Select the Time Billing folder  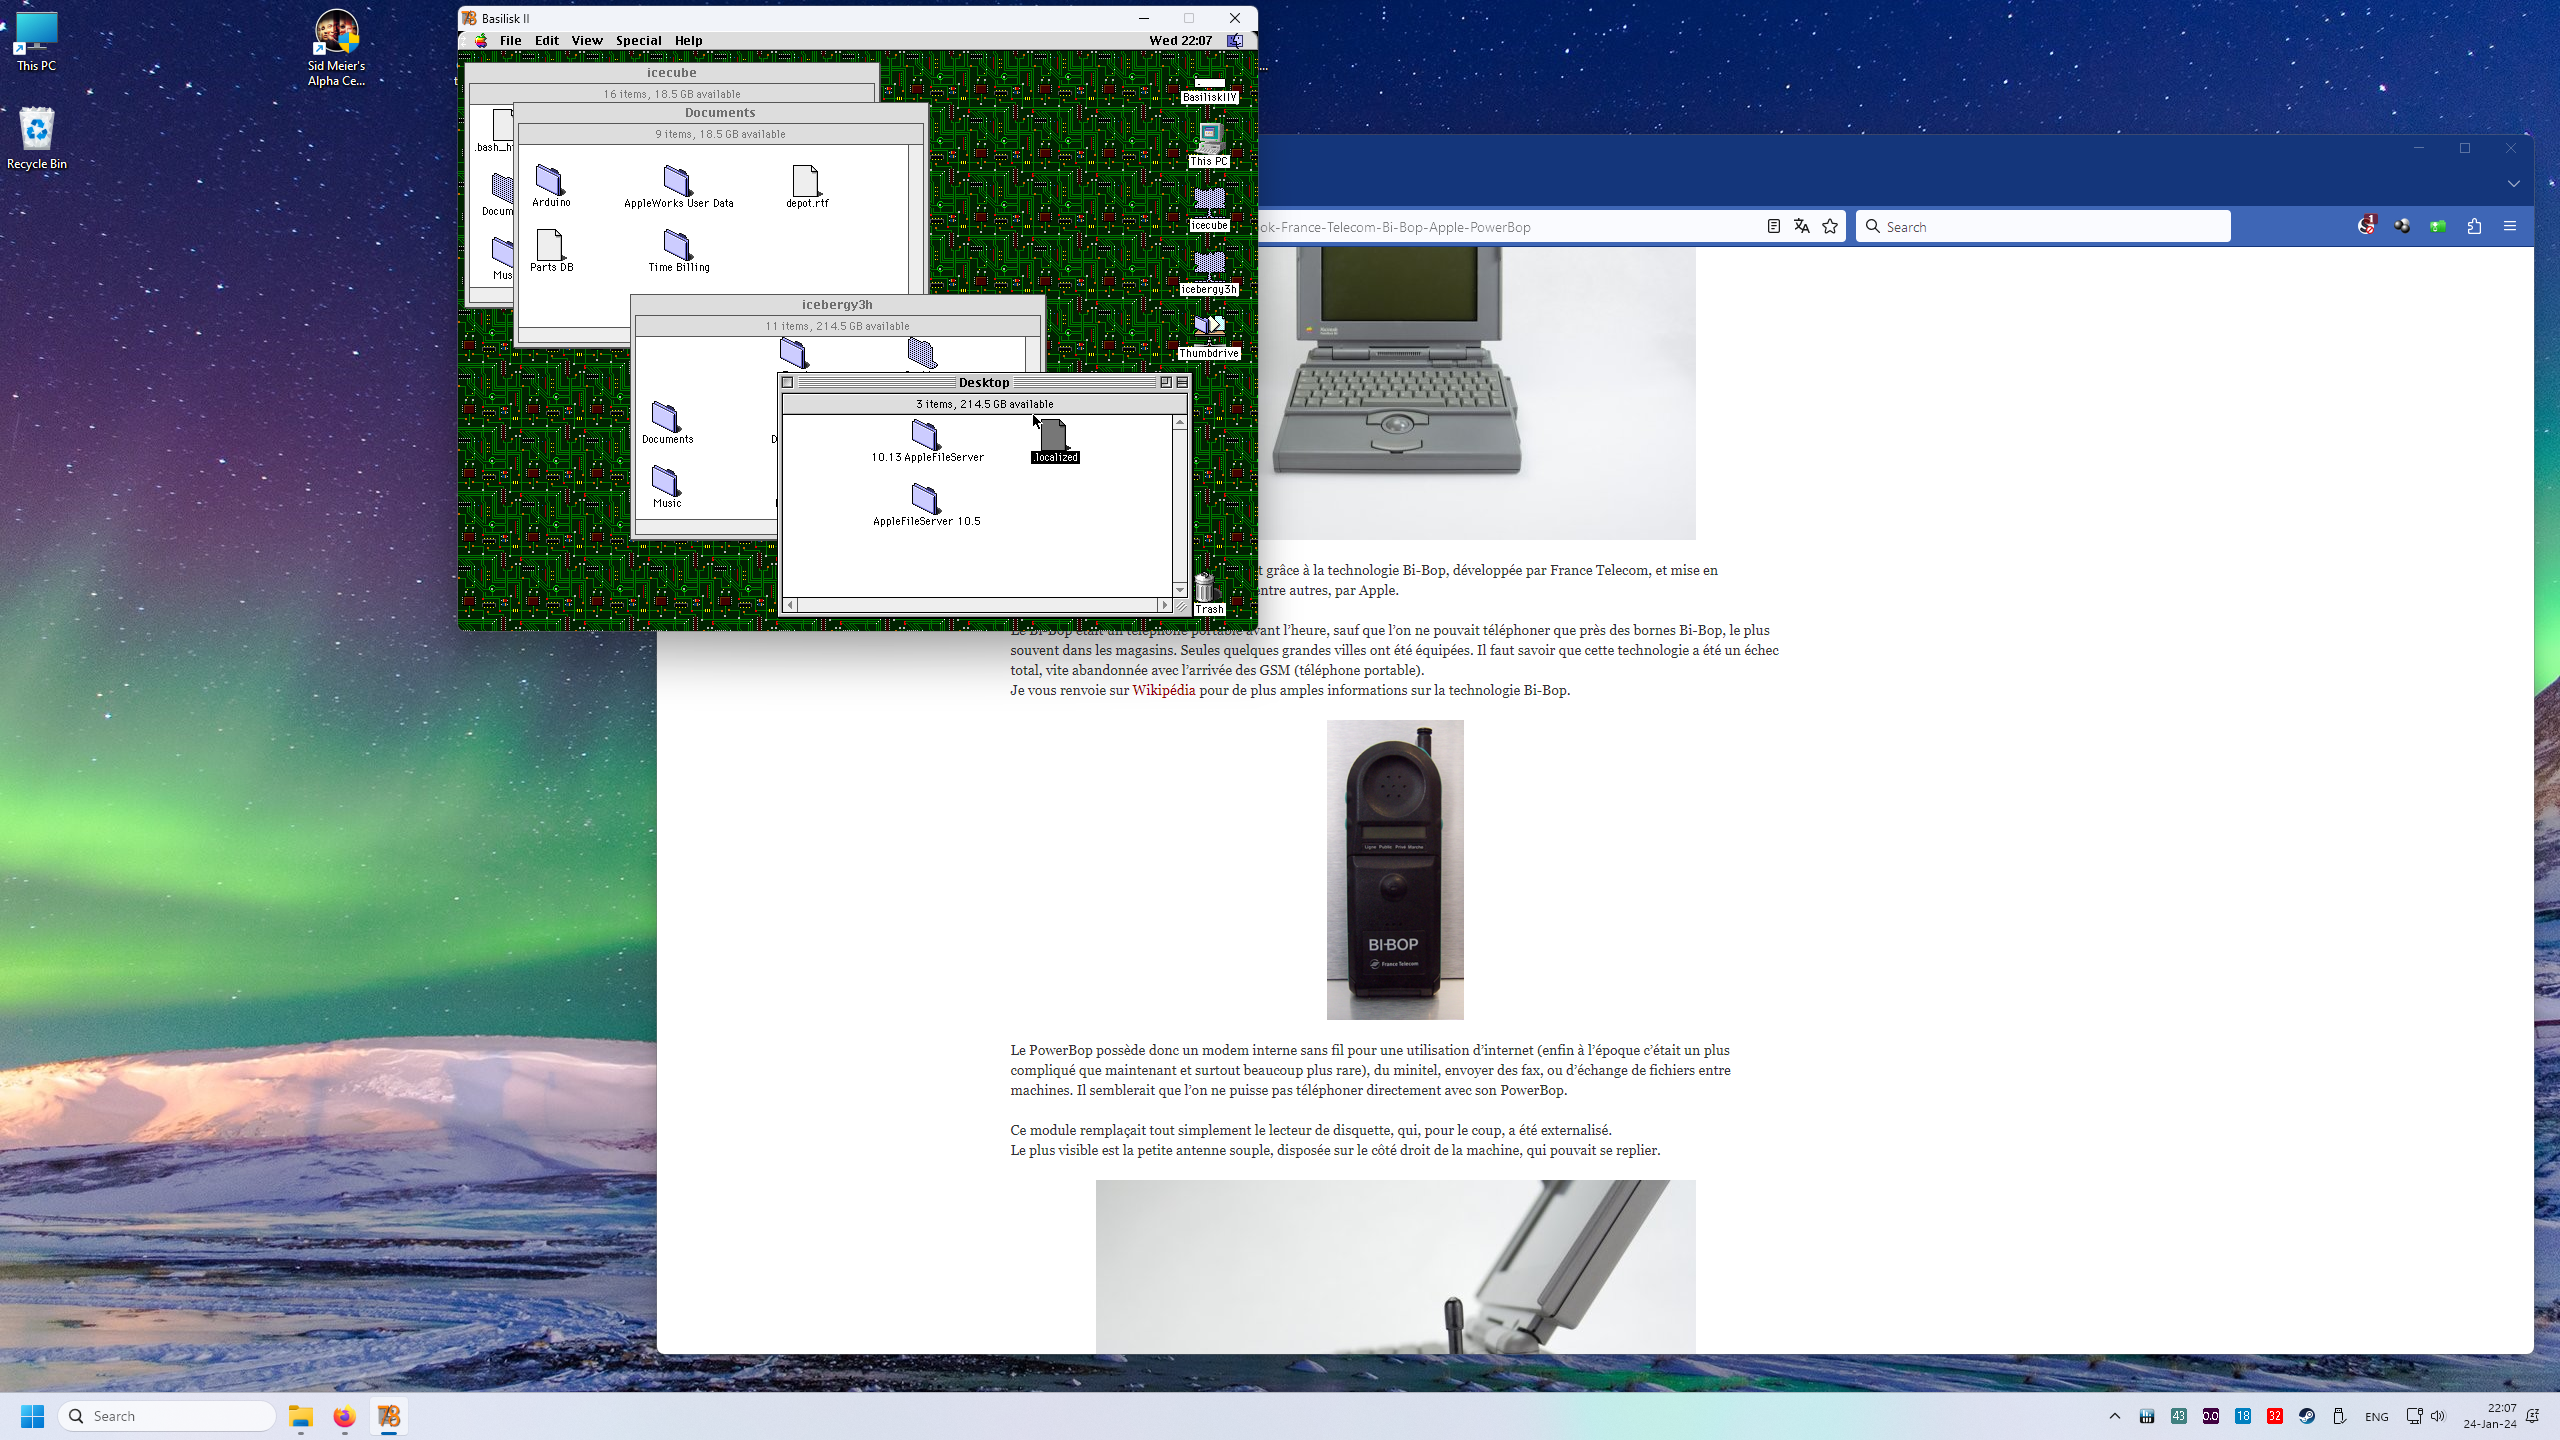pyautogui.click(x=678, y=250)
